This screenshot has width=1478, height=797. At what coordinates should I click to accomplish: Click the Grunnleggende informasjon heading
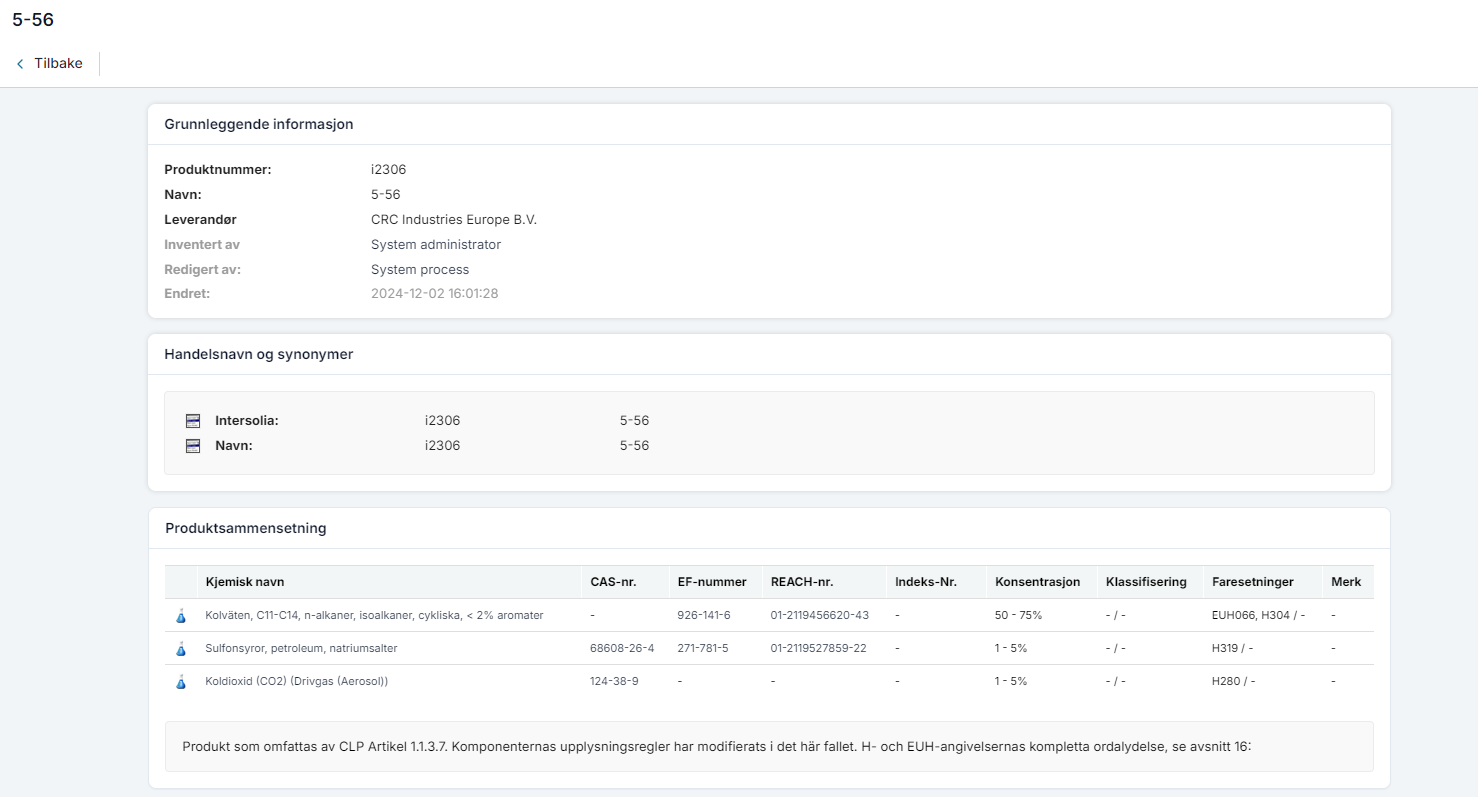click(259, 124)
